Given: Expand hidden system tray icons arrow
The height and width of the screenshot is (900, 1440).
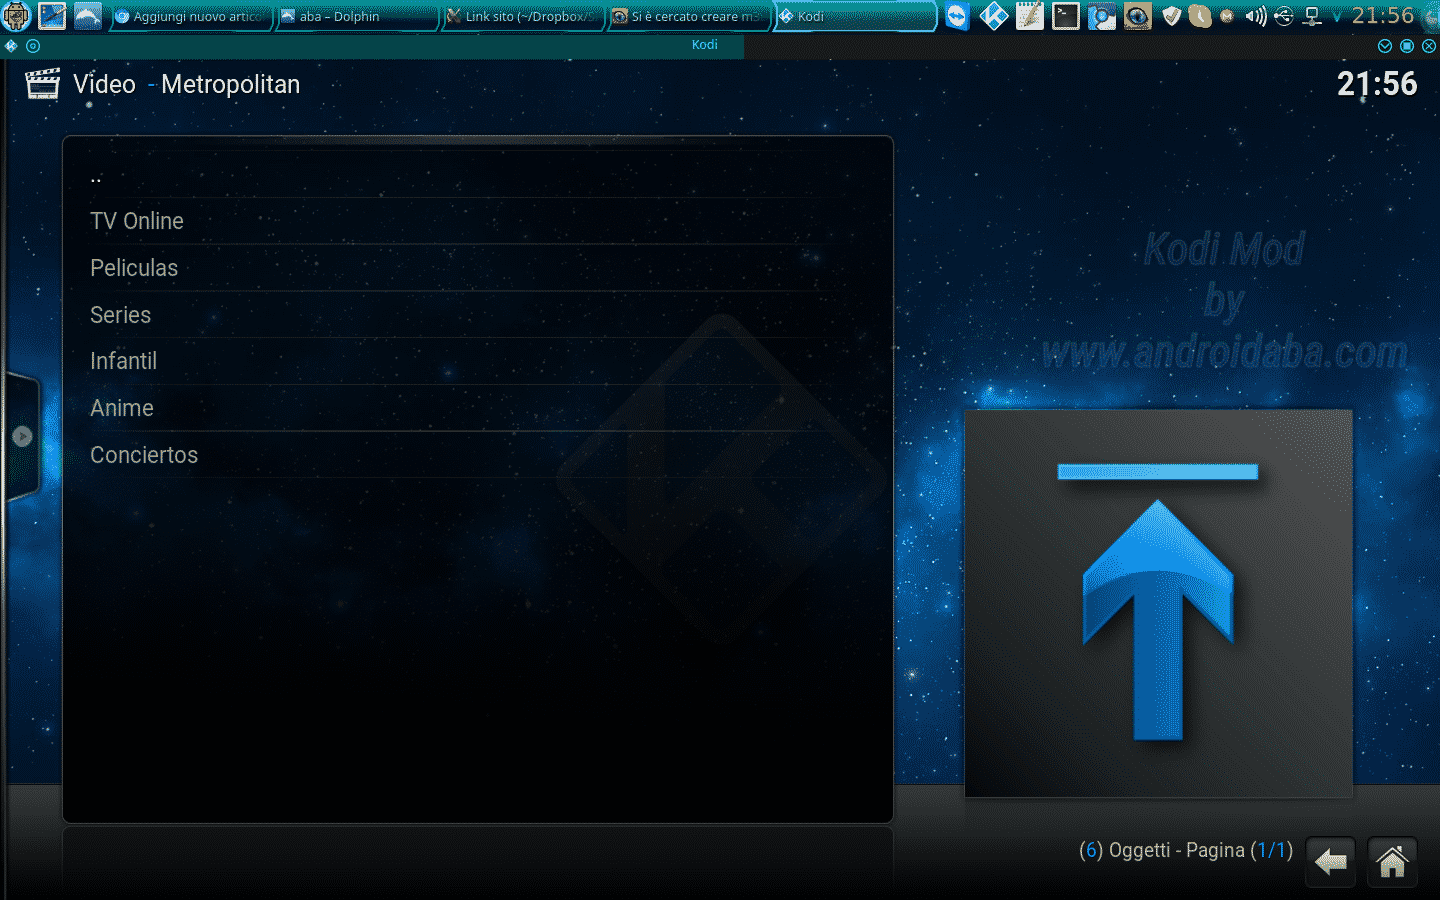Looking at the screenshot, I should pyautogui.click(x=1336, y=16).
